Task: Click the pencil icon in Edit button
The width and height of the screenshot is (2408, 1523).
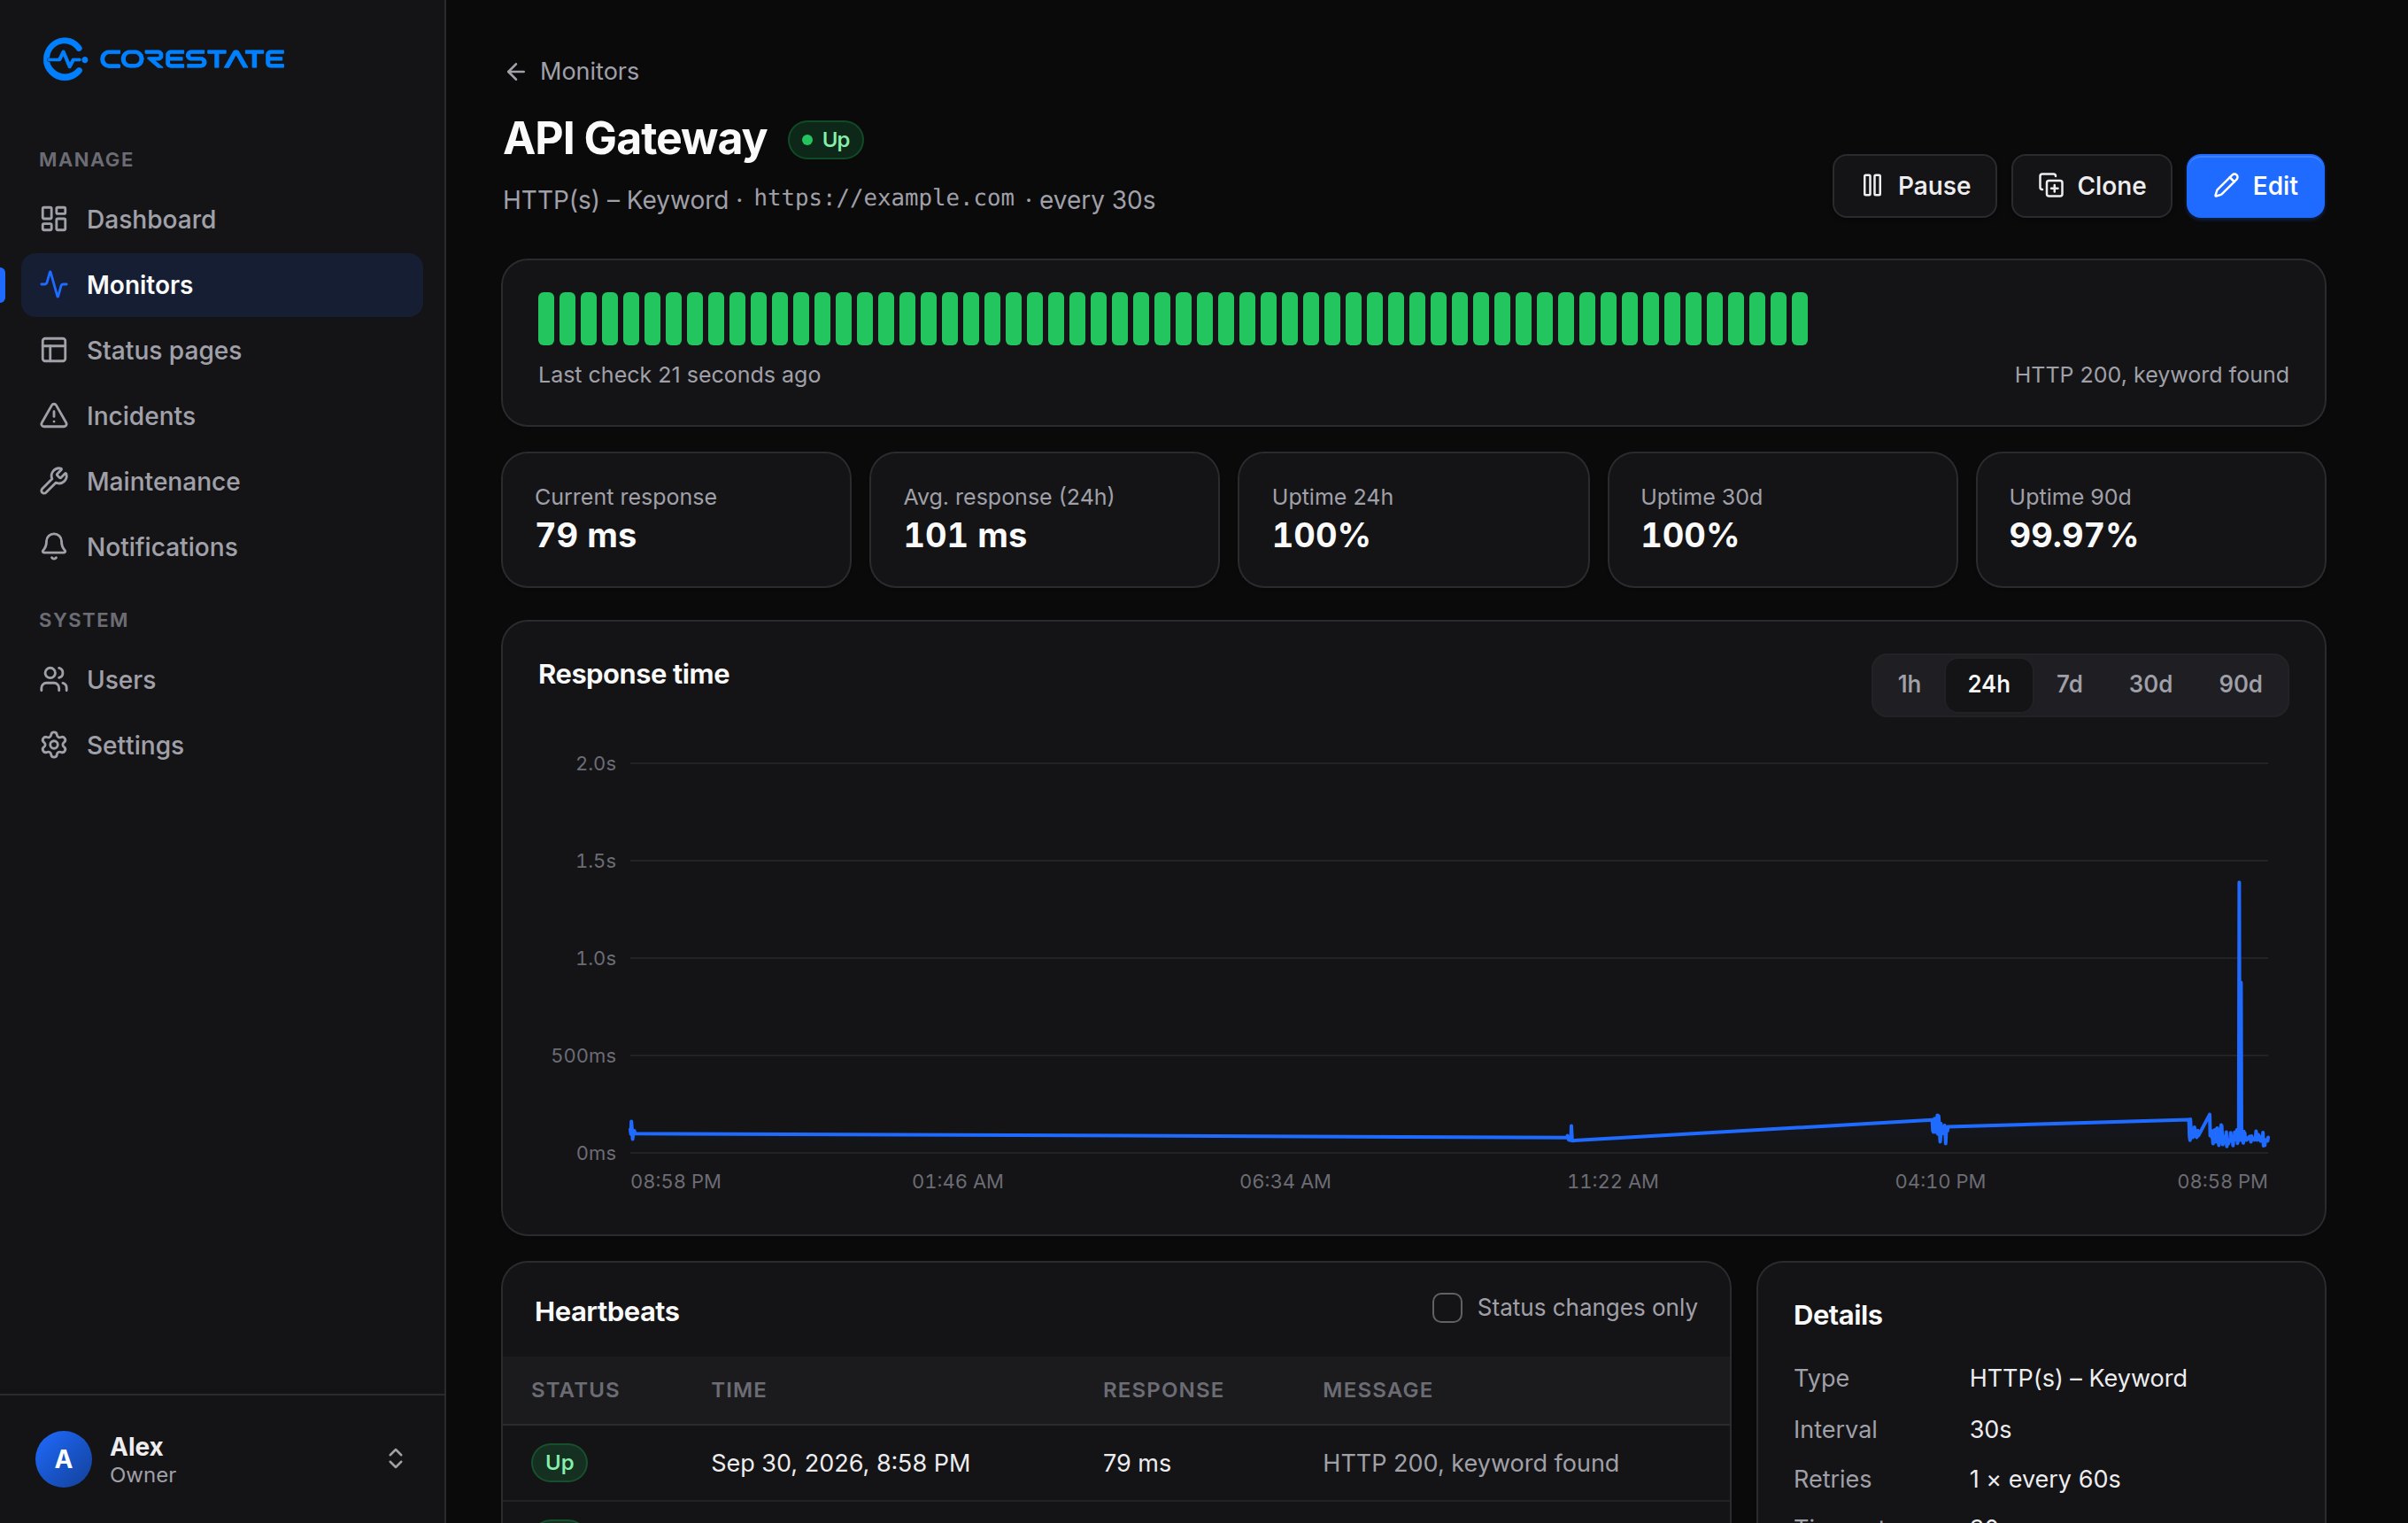Action: [x=2226, y=186]
